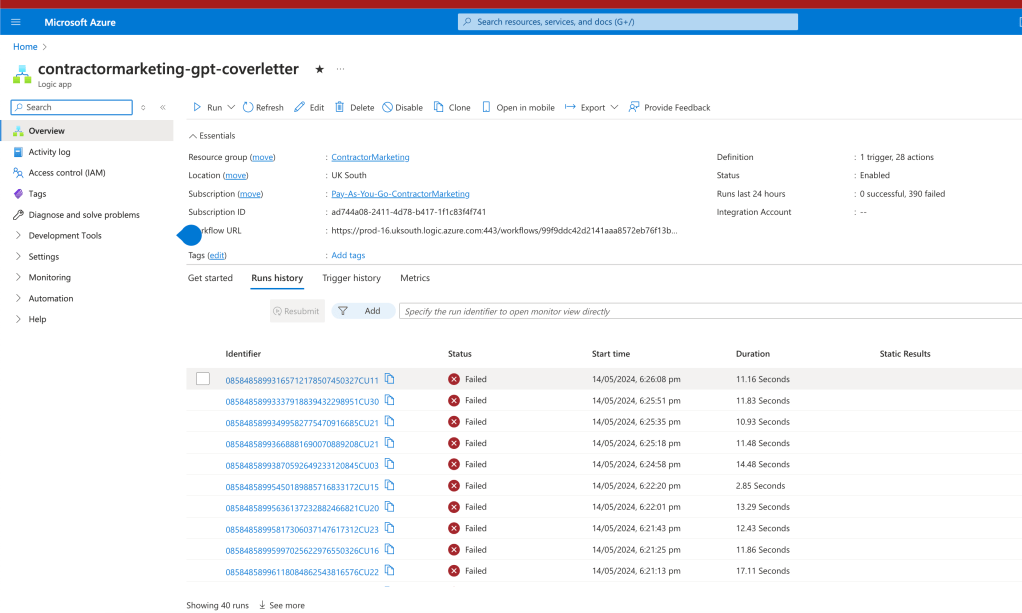Copy identifier of run ending CU15
The image size is (1022, 613).
click(389, 486)
